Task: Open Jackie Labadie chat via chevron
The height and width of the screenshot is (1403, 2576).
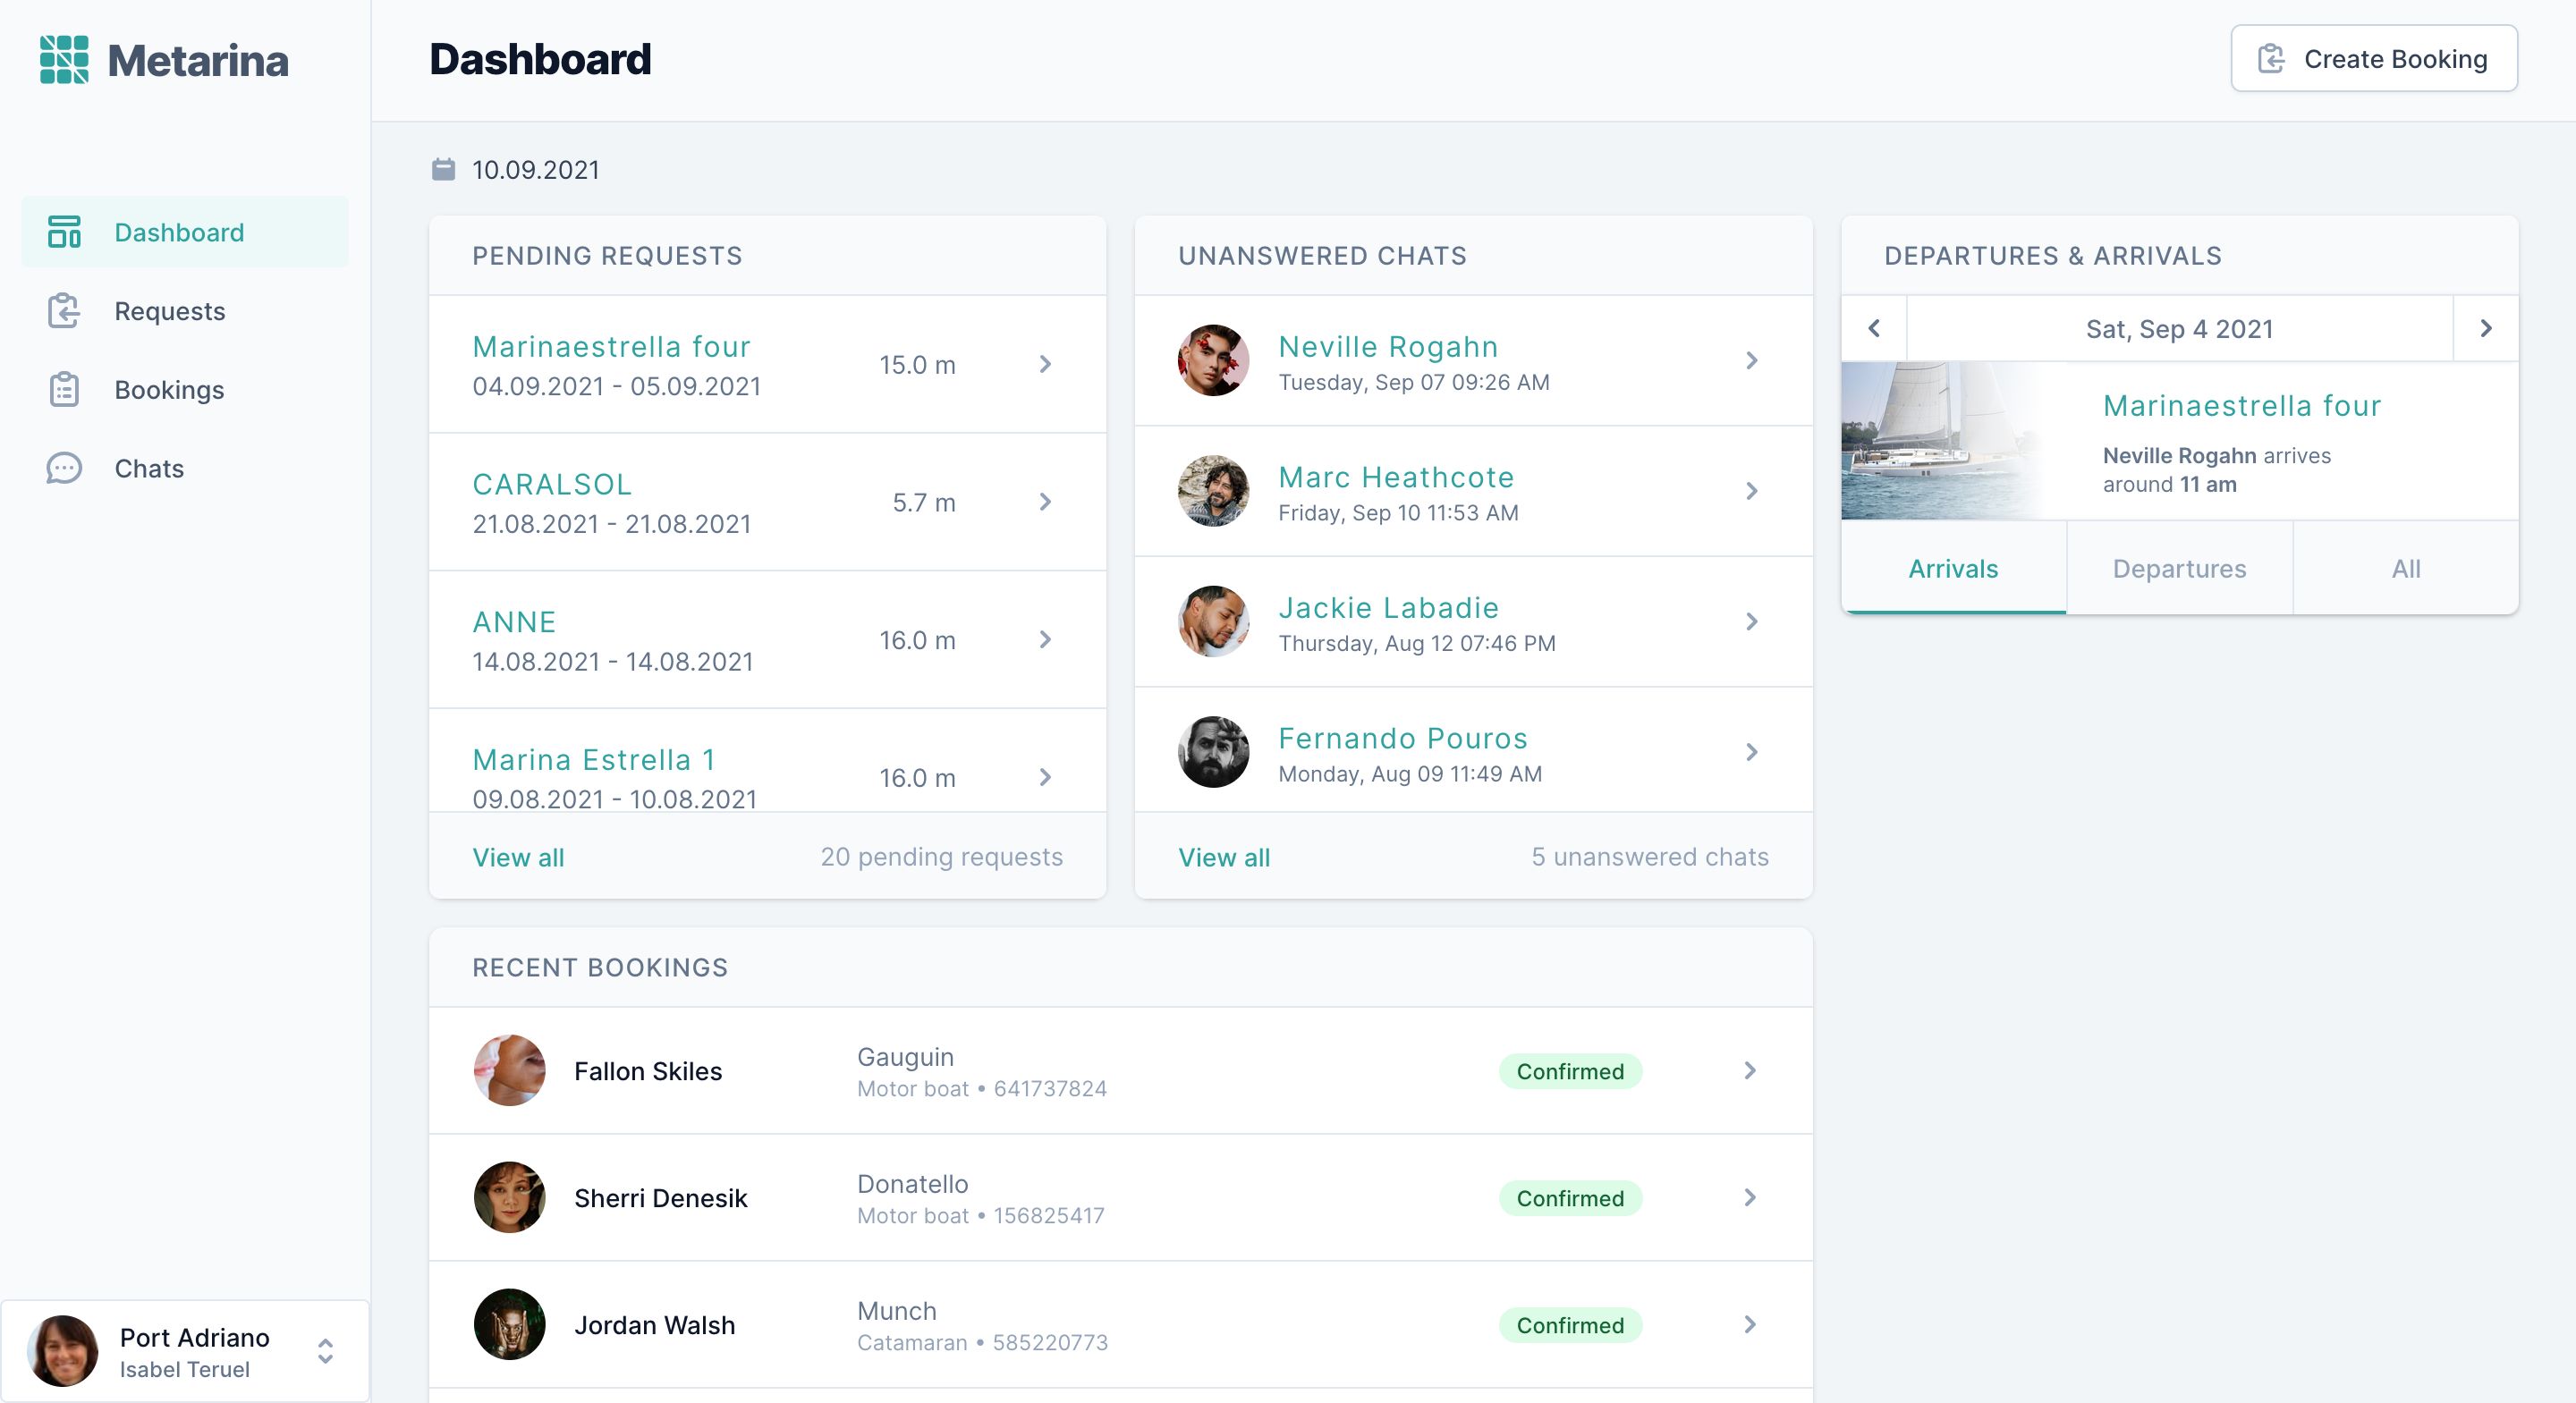Action: point(1751,621)
